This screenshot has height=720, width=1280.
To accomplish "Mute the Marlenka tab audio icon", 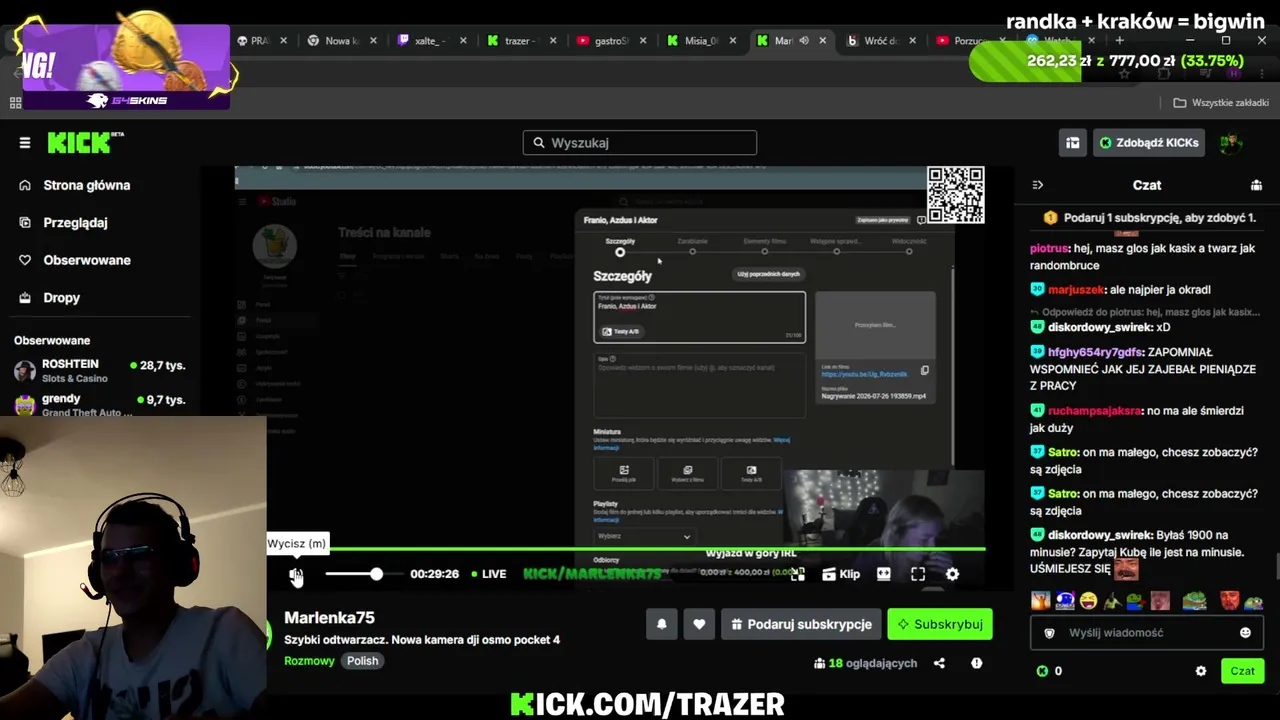I will pos(804,41).
